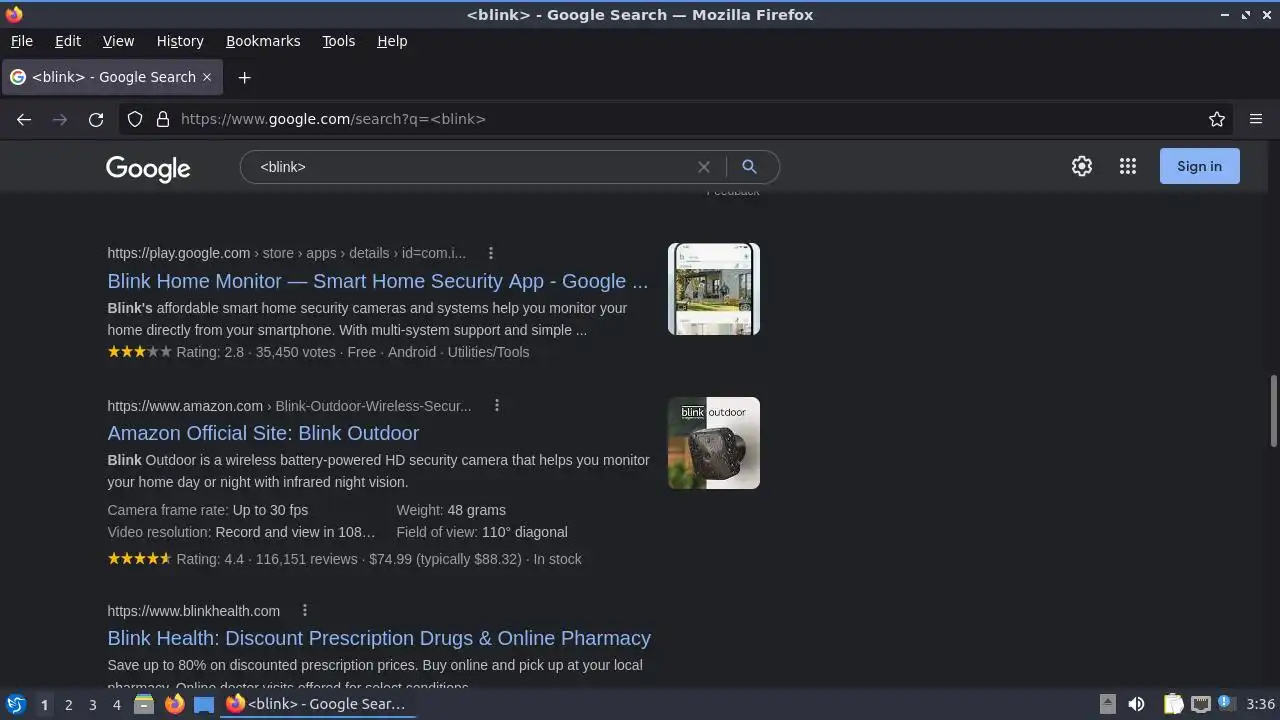Click the "Weight: 48 grams" text
Image resolution: width=1280 pixels, height=720 pixels.
[x=451, y=510]
